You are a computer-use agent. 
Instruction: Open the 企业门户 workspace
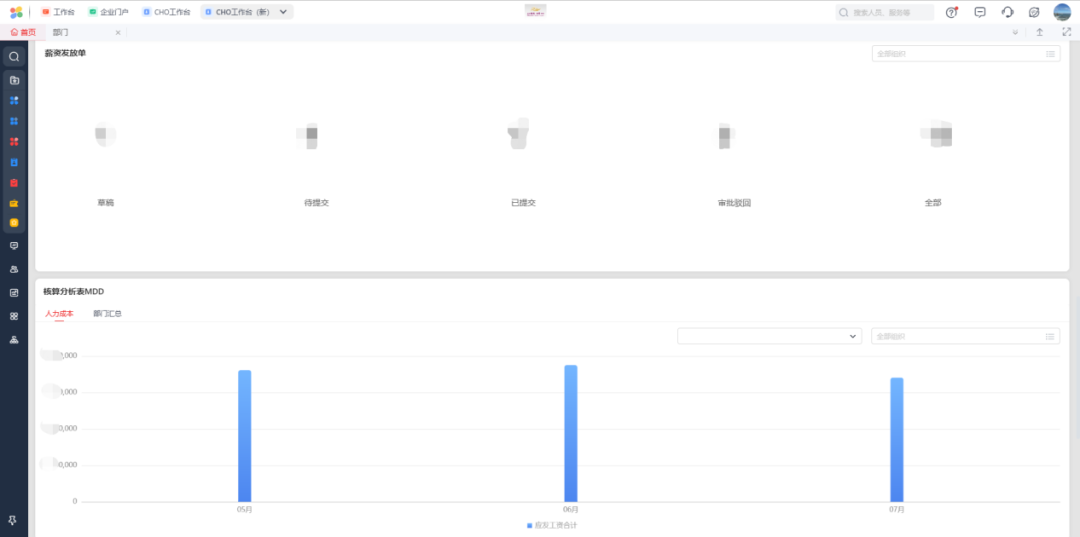point(108,12)
